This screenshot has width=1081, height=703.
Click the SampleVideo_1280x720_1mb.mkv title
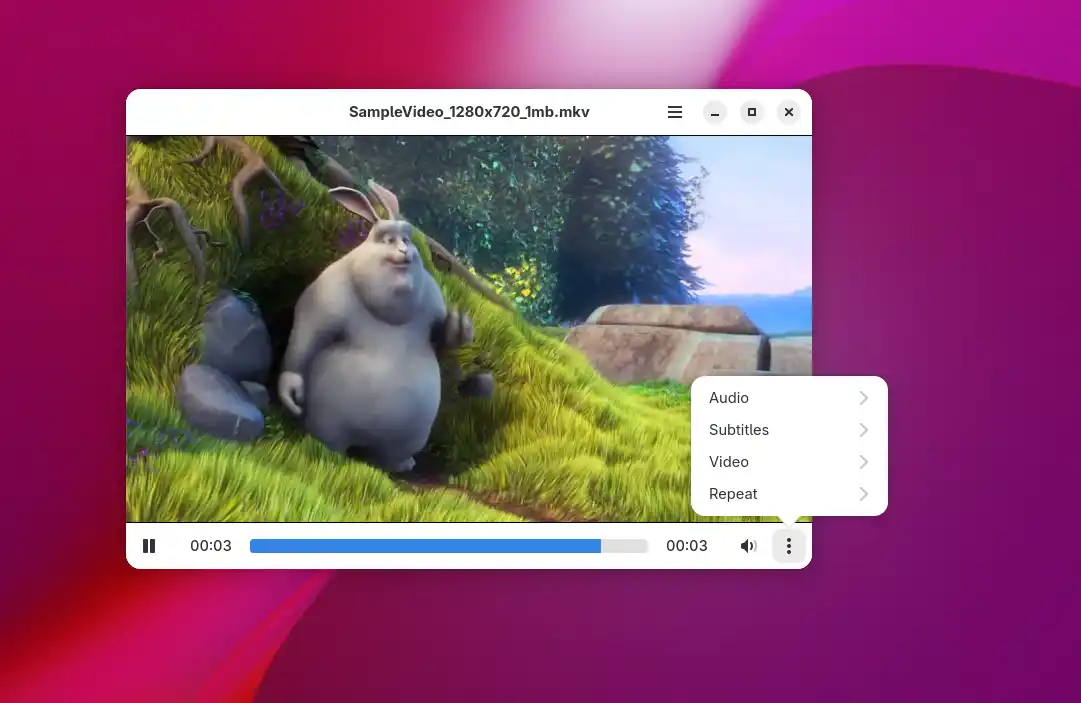[x=469, y=112]
